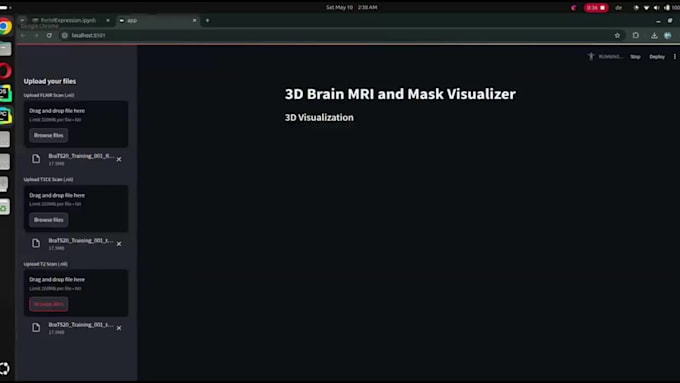Stop the running Streamlit script
Screen dimensions: 680x383
(x=635, y=57)
